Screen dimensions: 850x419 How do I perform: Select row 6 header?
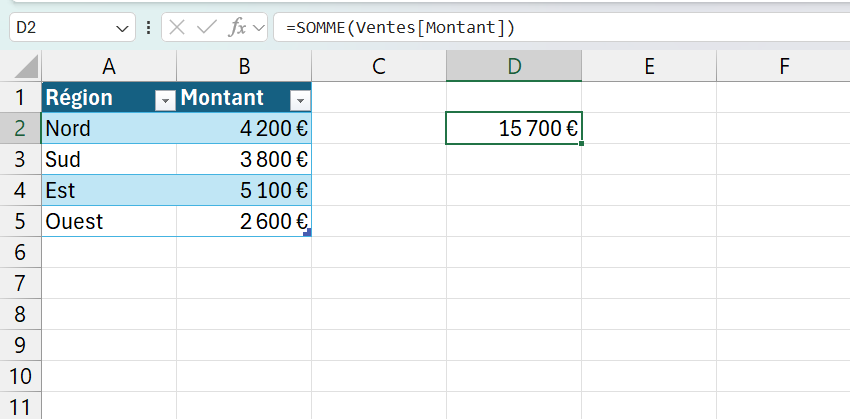click(21, 252)
